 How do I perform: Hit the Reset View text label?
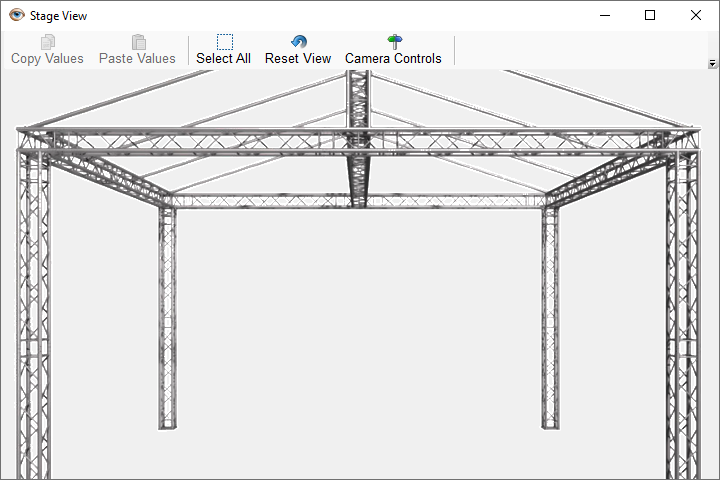click(x=298, y=59)
